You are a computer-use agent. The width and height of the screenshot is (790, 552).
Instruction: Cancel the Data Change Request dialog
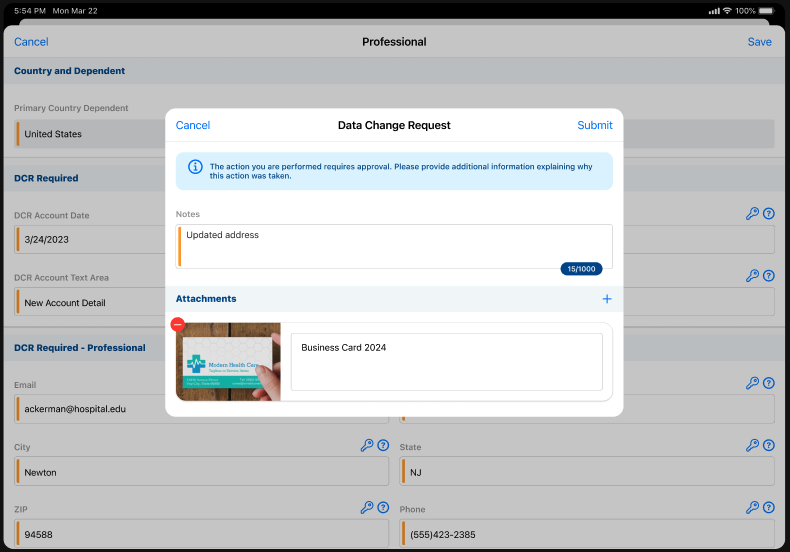click(193, 126)
